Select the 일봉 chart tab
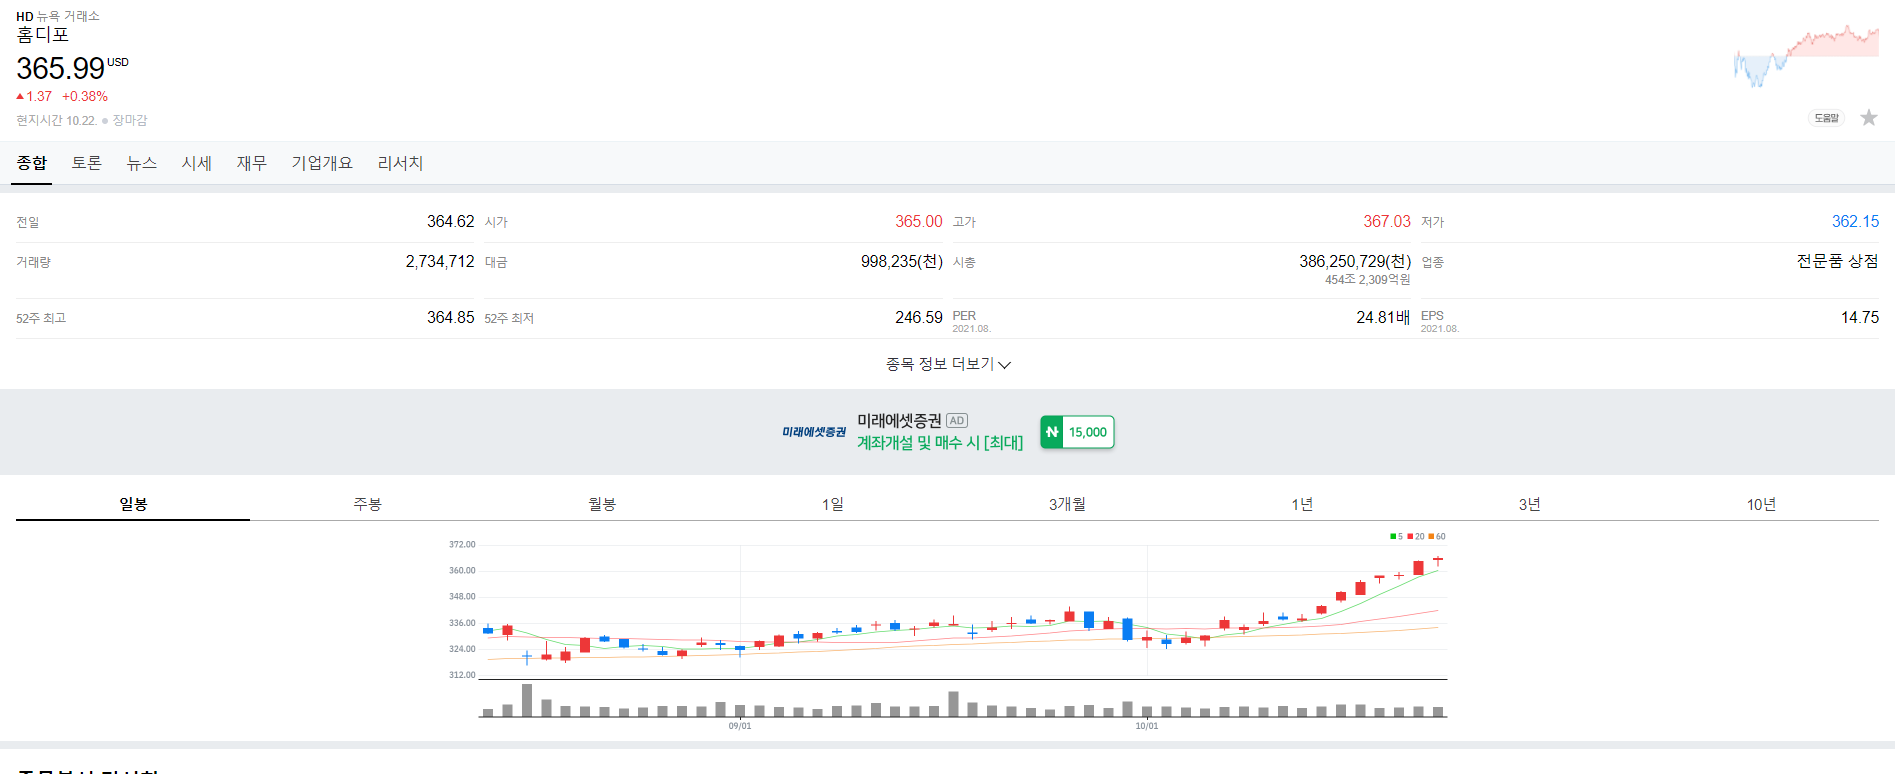Screen dimensions: 1895x774 coord(133,504)
